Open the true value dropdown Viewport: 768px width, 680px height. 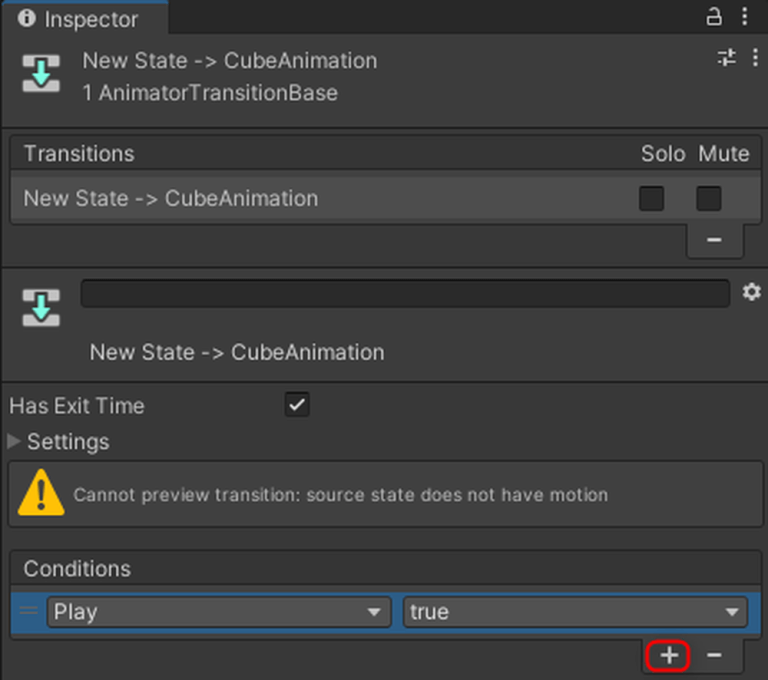click(575, 612)
